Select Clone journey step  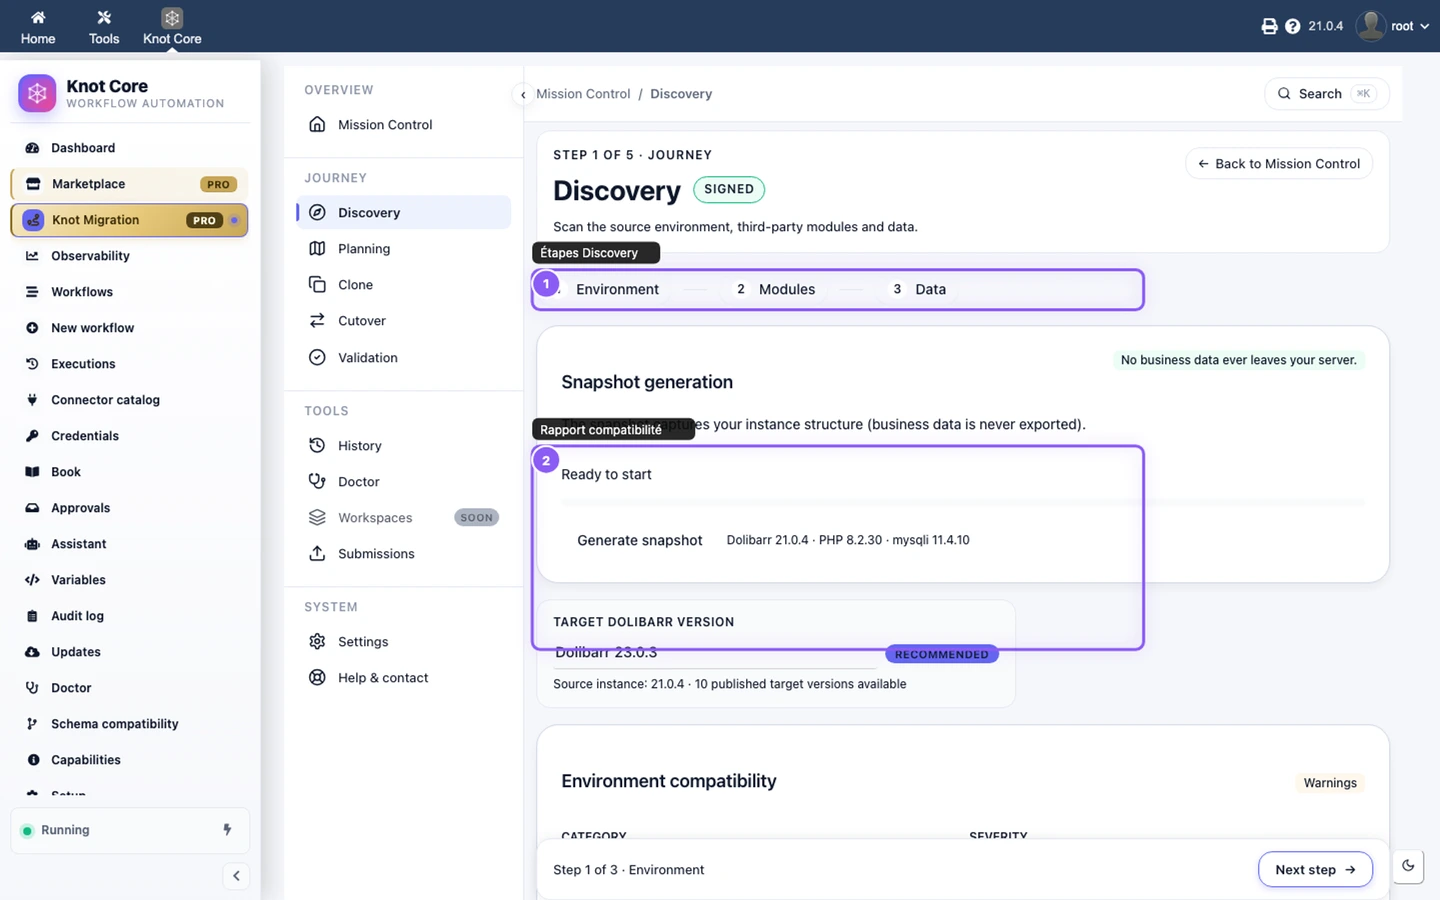[403, 285]
